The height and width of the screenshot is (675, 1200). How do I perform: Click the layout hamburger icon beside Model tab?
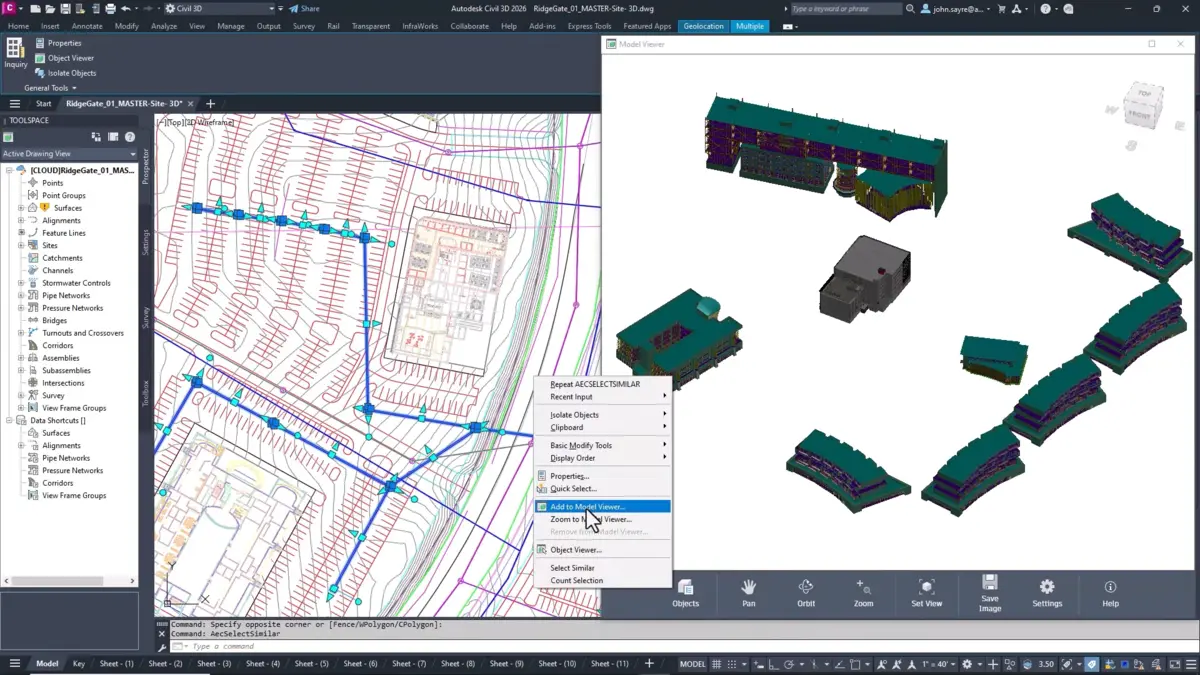[14, 663]
